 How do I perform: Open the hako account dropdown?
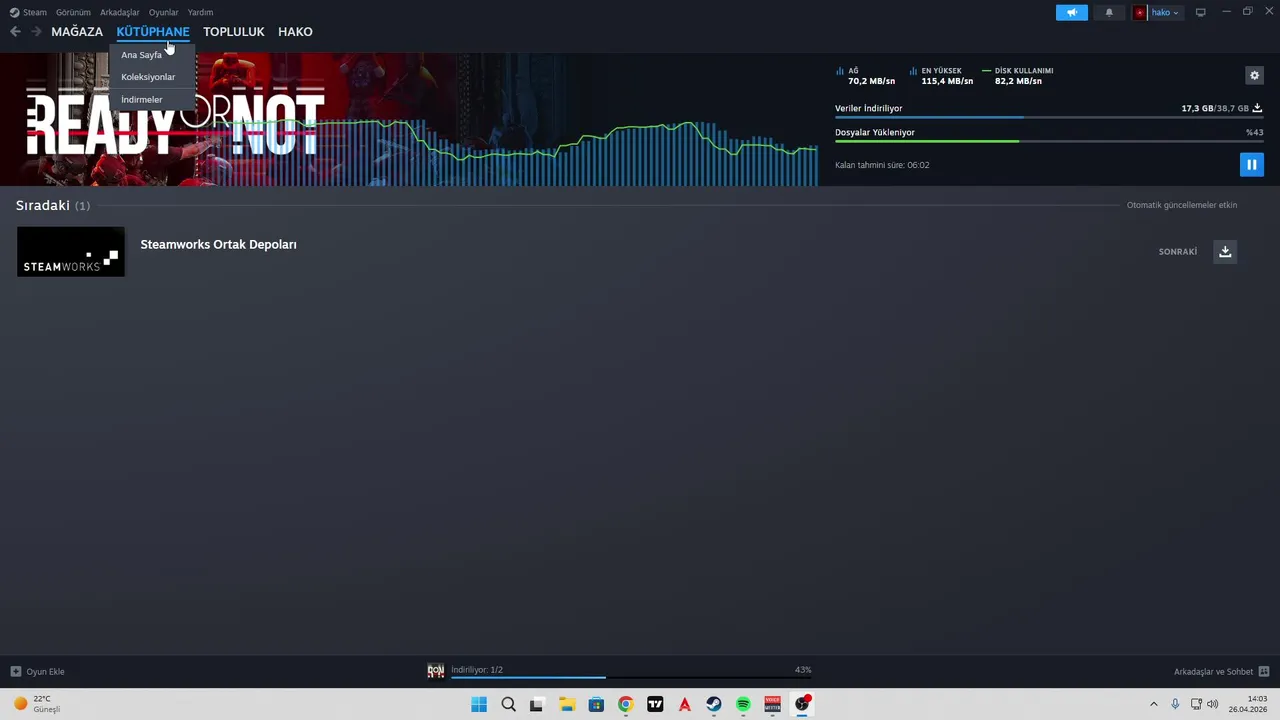(1165, 12)
